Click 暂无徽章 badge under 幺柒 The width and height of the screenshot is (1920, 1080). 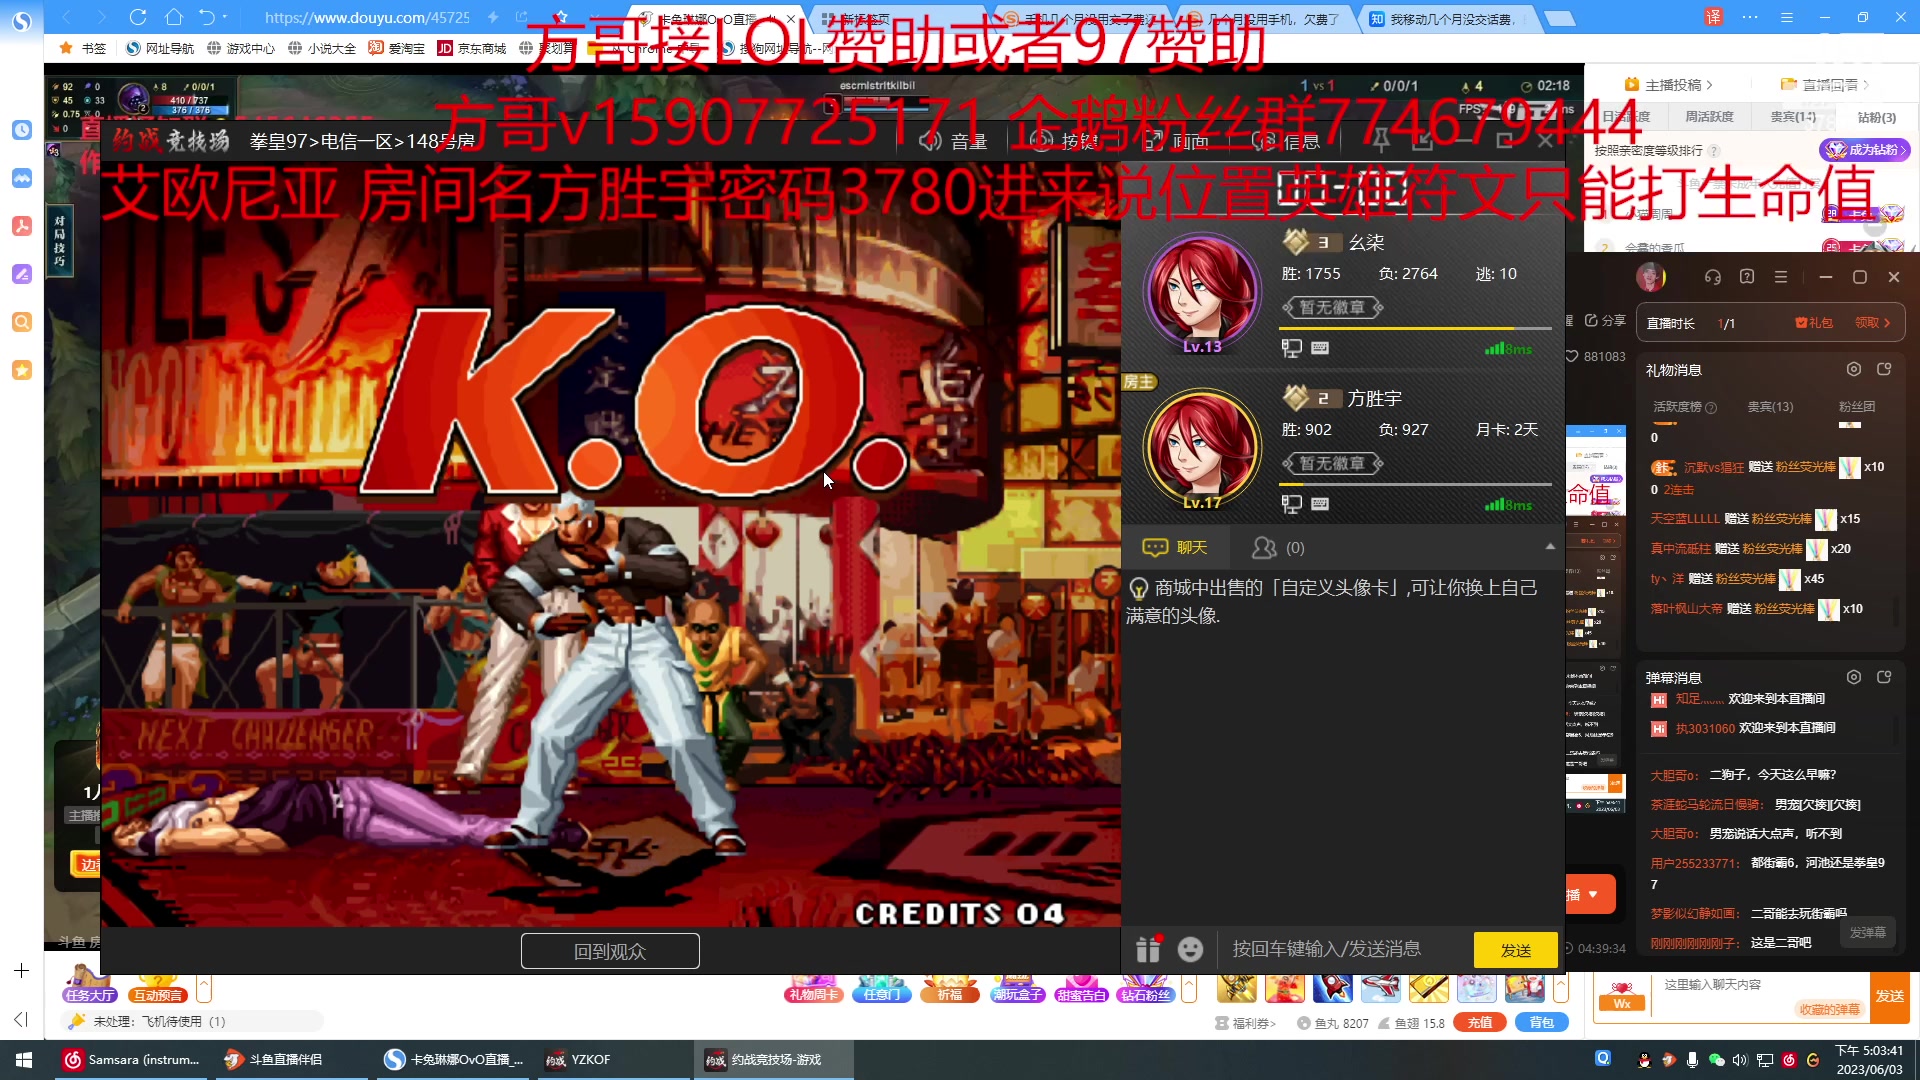pyautogui.click(x=1332, y=307)
